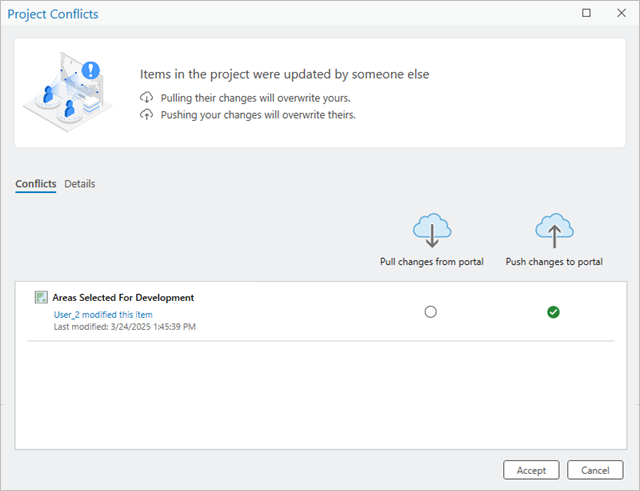The height and width of the screenshot is (491, 640).
Task: Click the small pull cloud icon in the banner
Action: pos(148,97)
